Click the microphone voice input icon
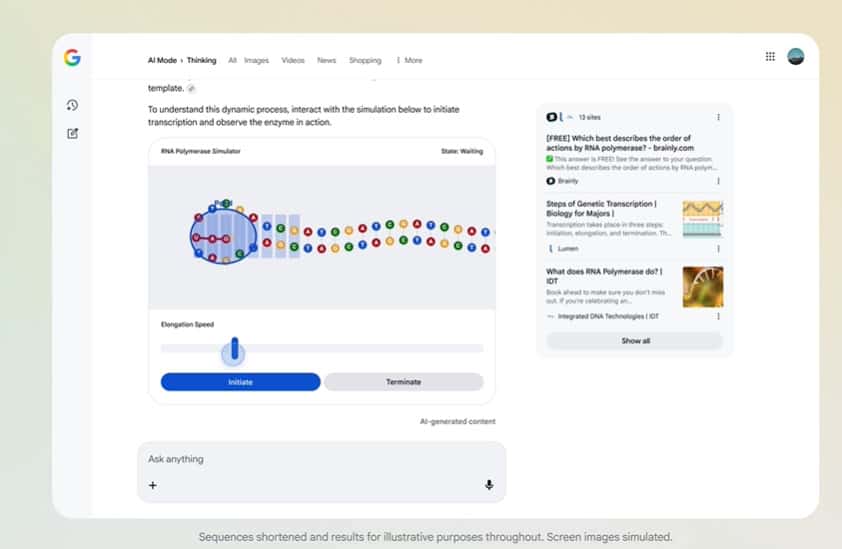The width and height of the screenshot is (842, 549). point(489,485)
